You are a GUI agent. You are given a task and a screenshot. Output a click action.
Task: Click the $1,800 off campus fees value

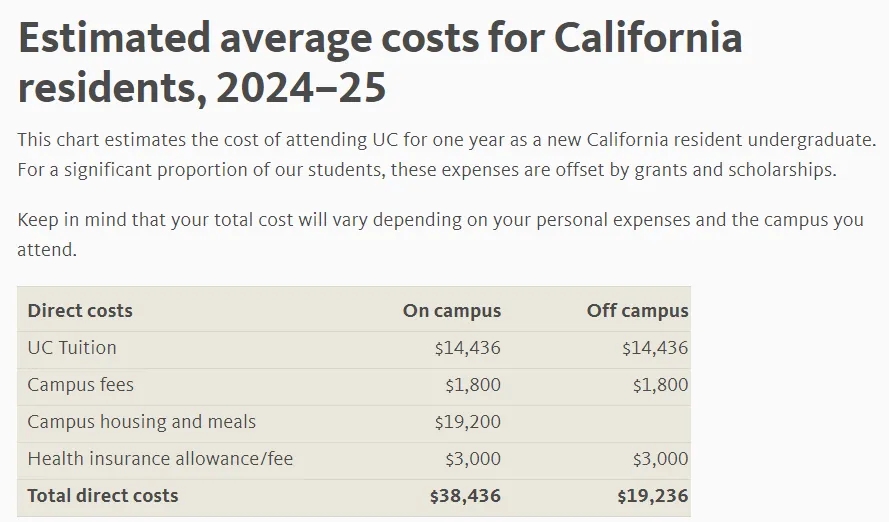(x=660, y=385)
